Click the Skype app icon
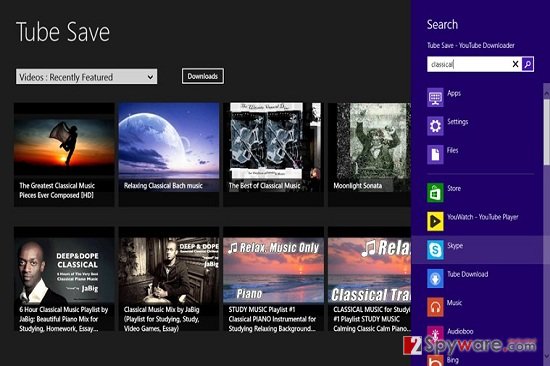 click(435, 250)
